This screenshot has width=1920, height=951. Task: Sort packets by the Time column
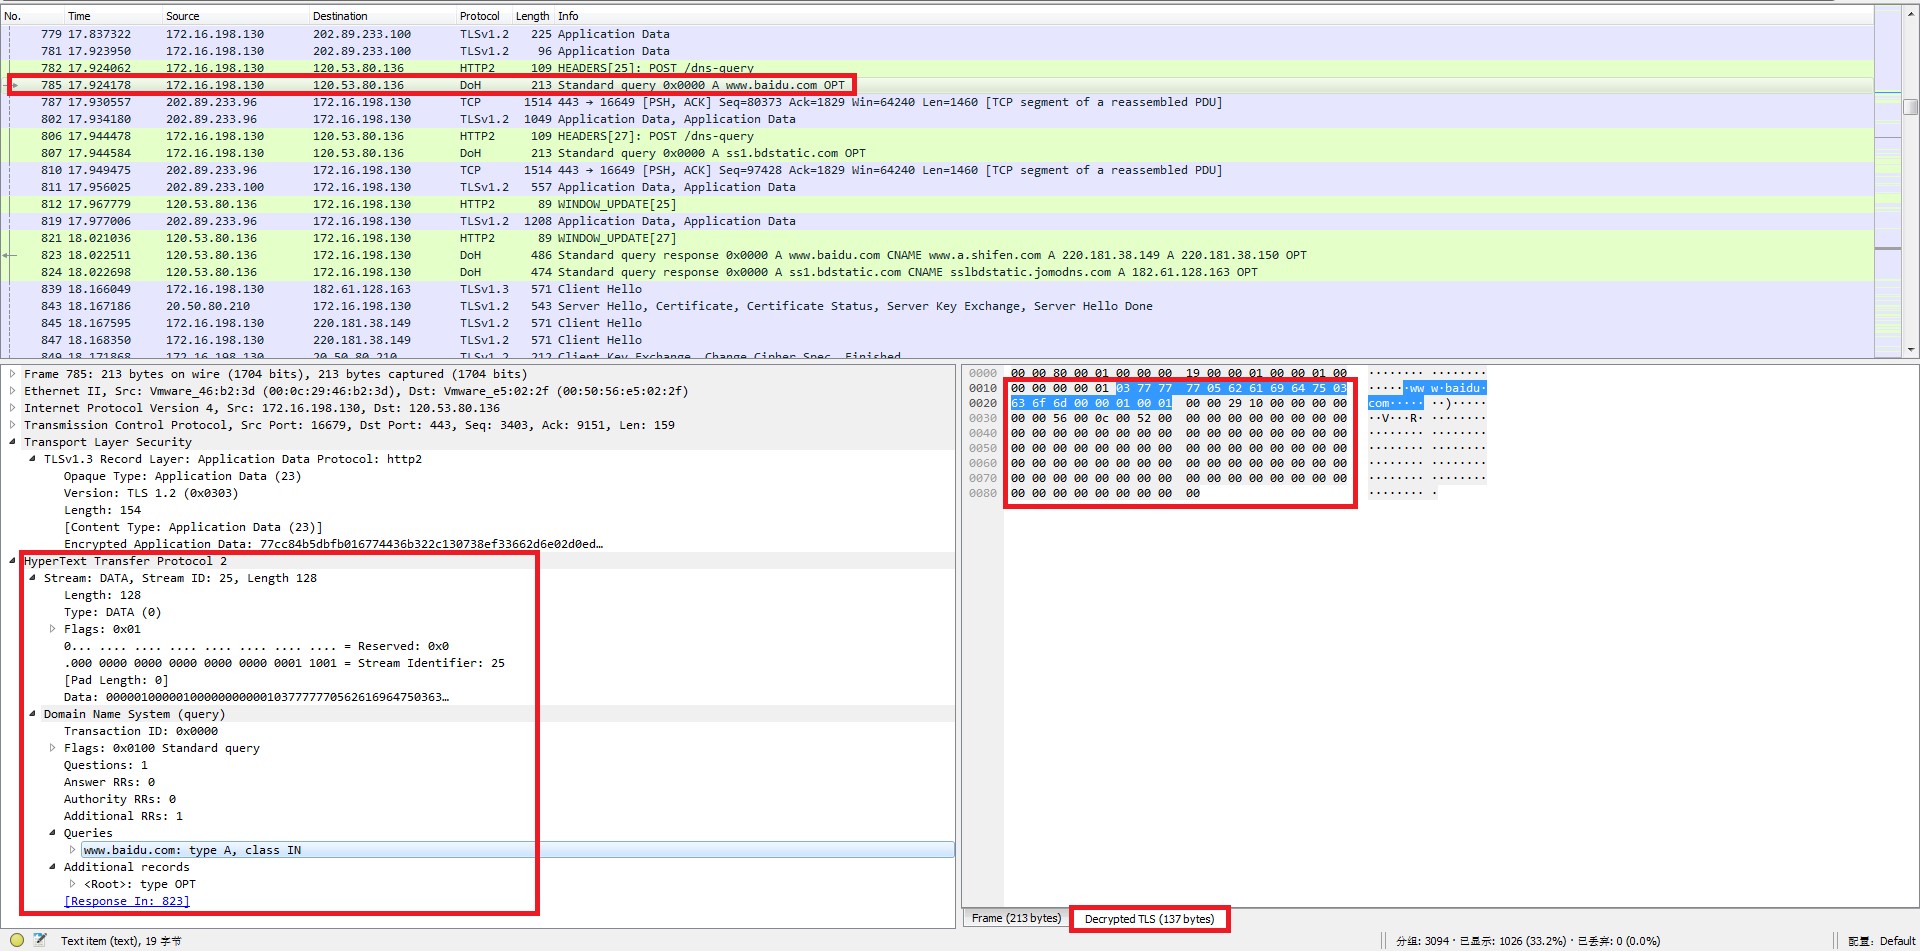(x=112, y=16)
